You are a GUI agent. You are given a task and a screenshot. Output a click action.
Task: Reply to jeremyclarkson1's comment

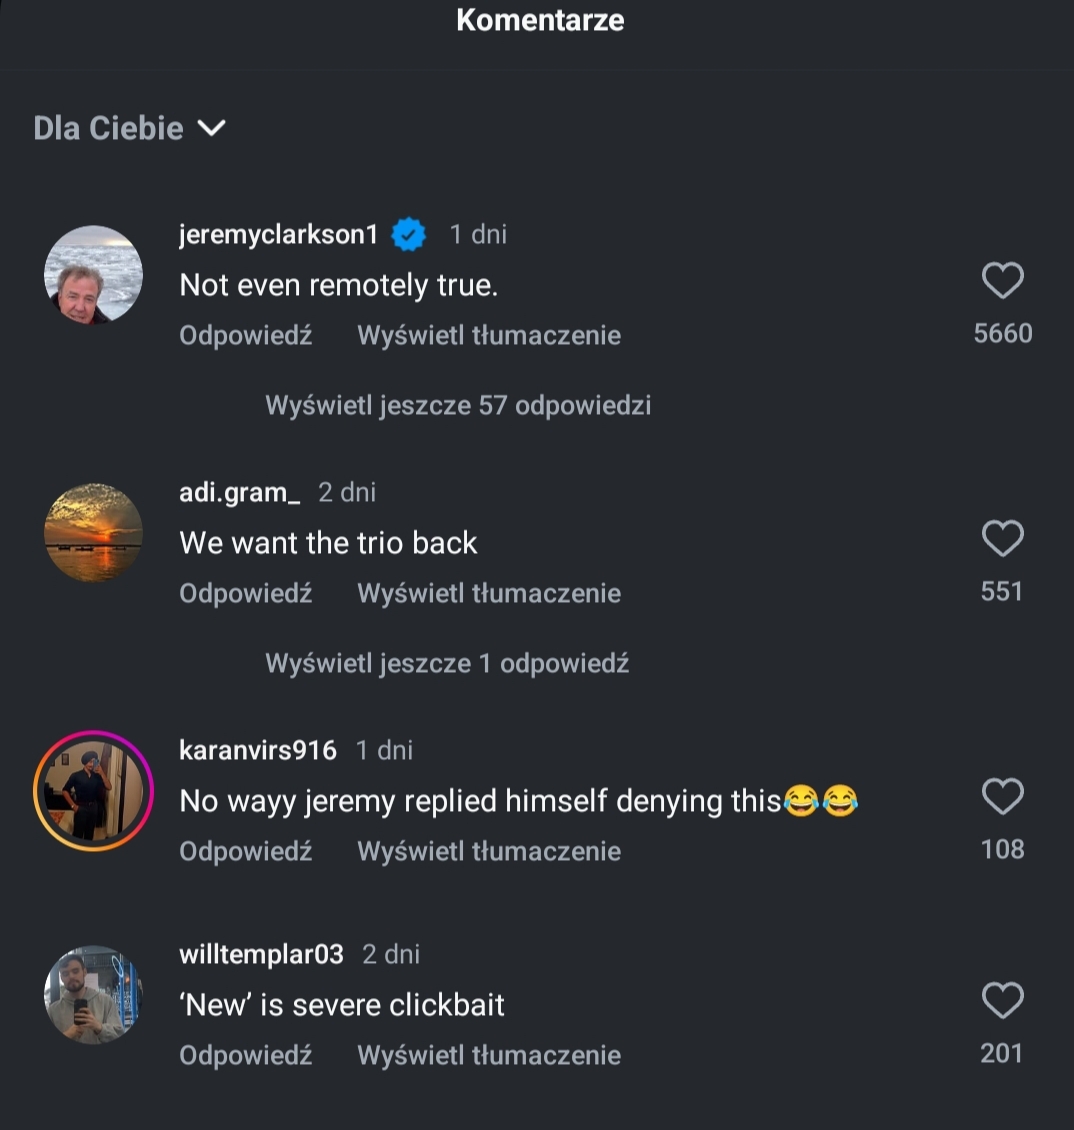coord(246,335)
